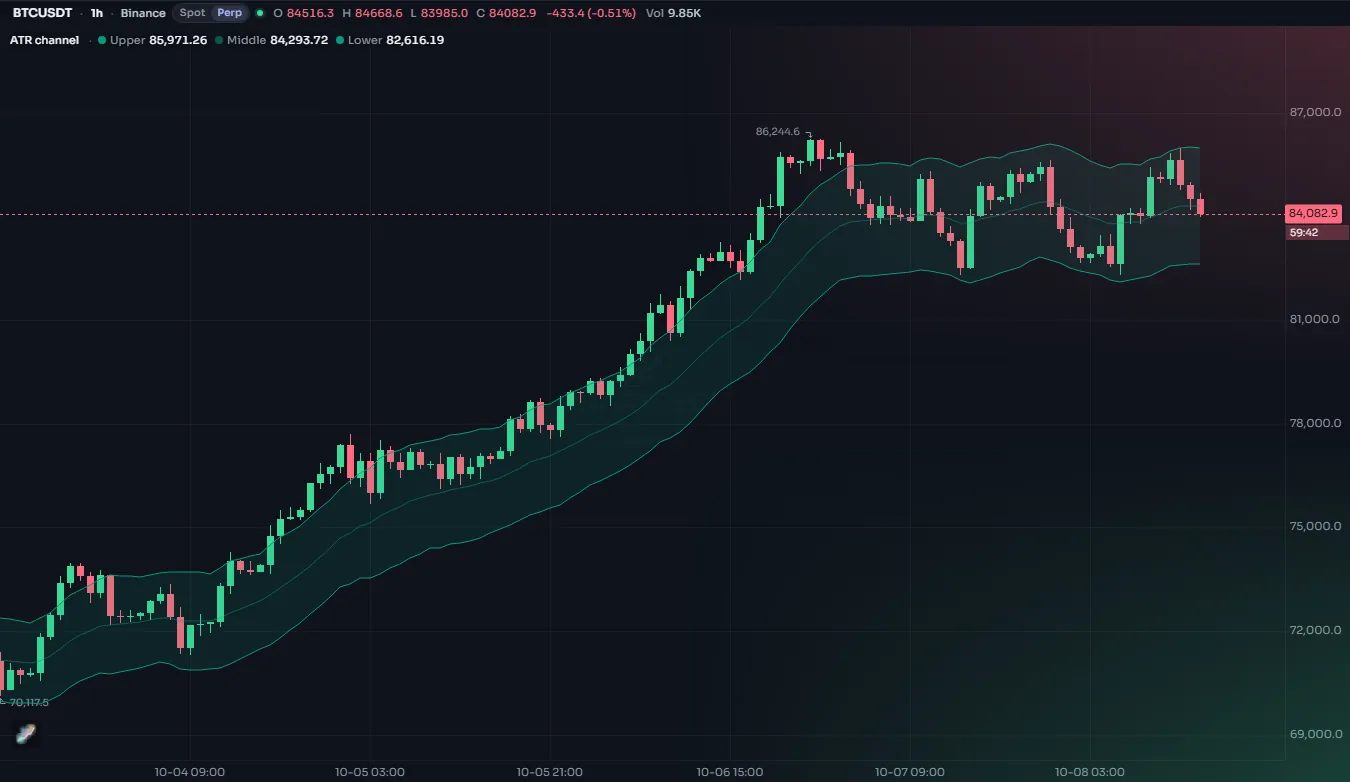Click the Middle band value 84,293.72
The image size is (1350, 782).
(299, 40)
